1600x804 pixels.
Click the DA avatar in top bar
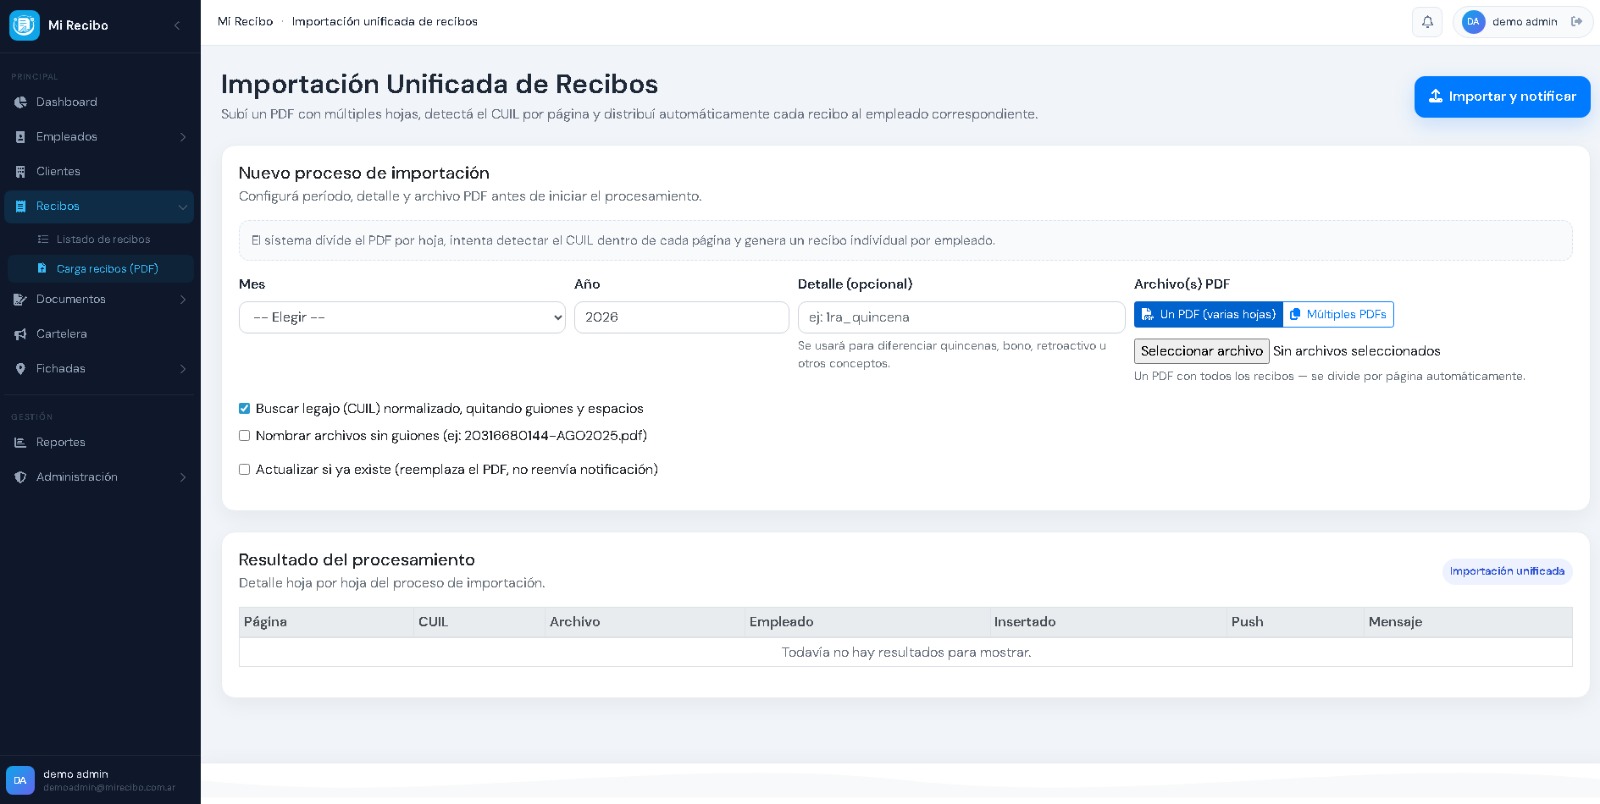[1473, 21]
